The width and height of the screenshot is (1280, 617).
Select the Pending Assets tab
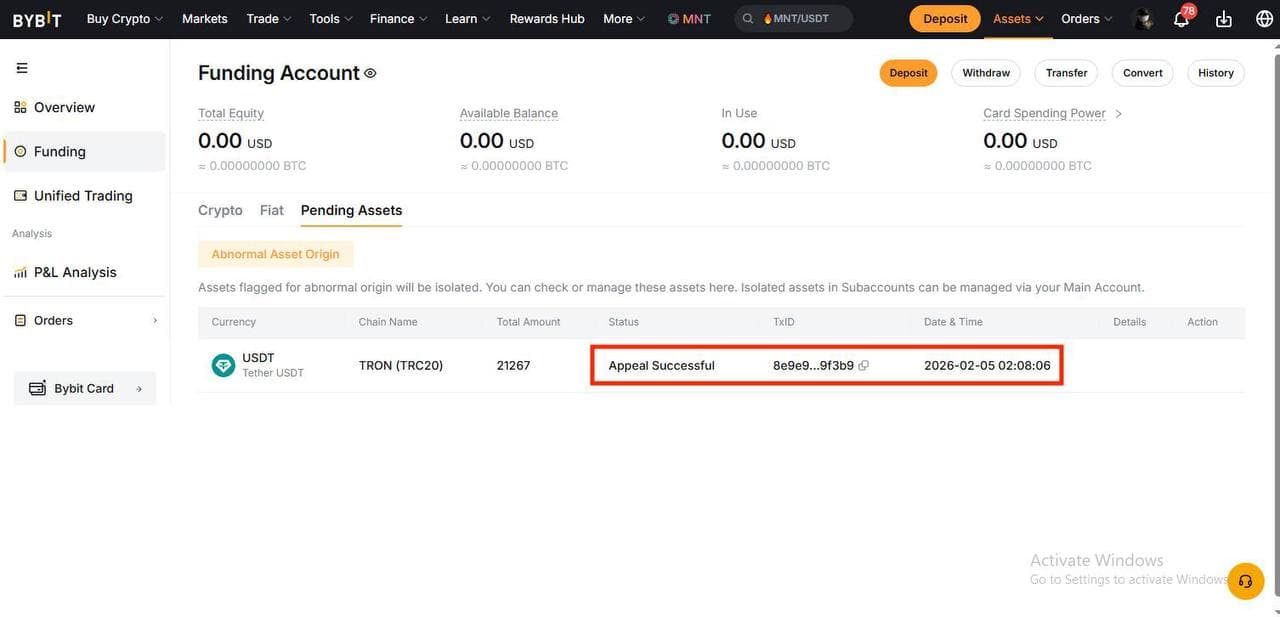coord(351,210)
